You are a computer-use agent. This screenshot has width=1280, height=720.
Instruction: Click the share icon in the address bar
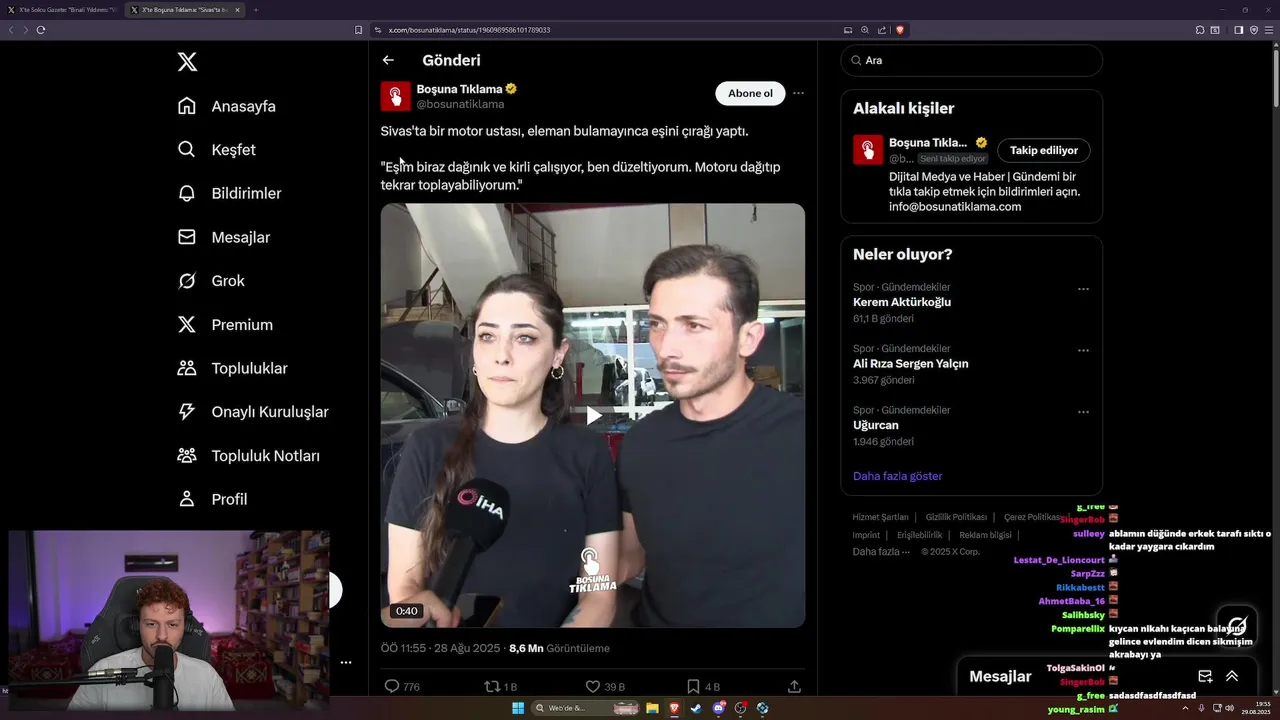click(x=882, y=30)
